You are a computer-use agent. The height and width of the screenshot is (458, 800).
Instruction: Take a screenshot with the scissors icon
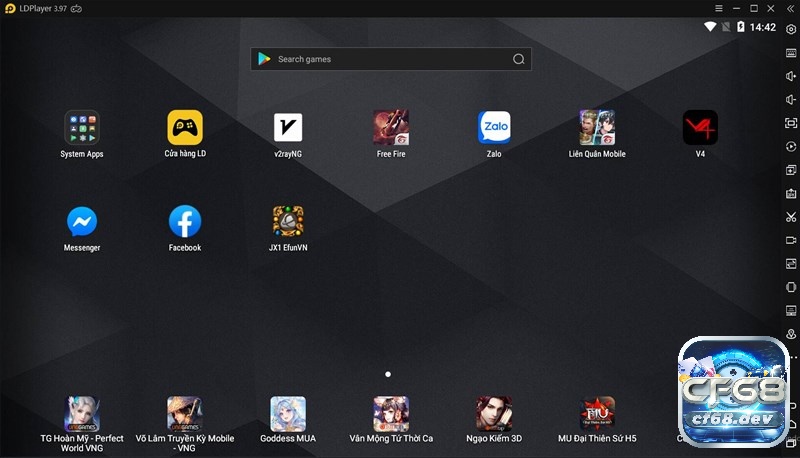tap(791, 217)
